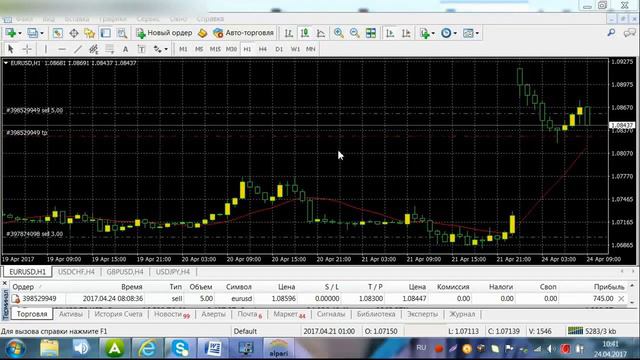Switch to История Счета tab
The height and width of the screenshot is (360, 640).
pos(118,314)
